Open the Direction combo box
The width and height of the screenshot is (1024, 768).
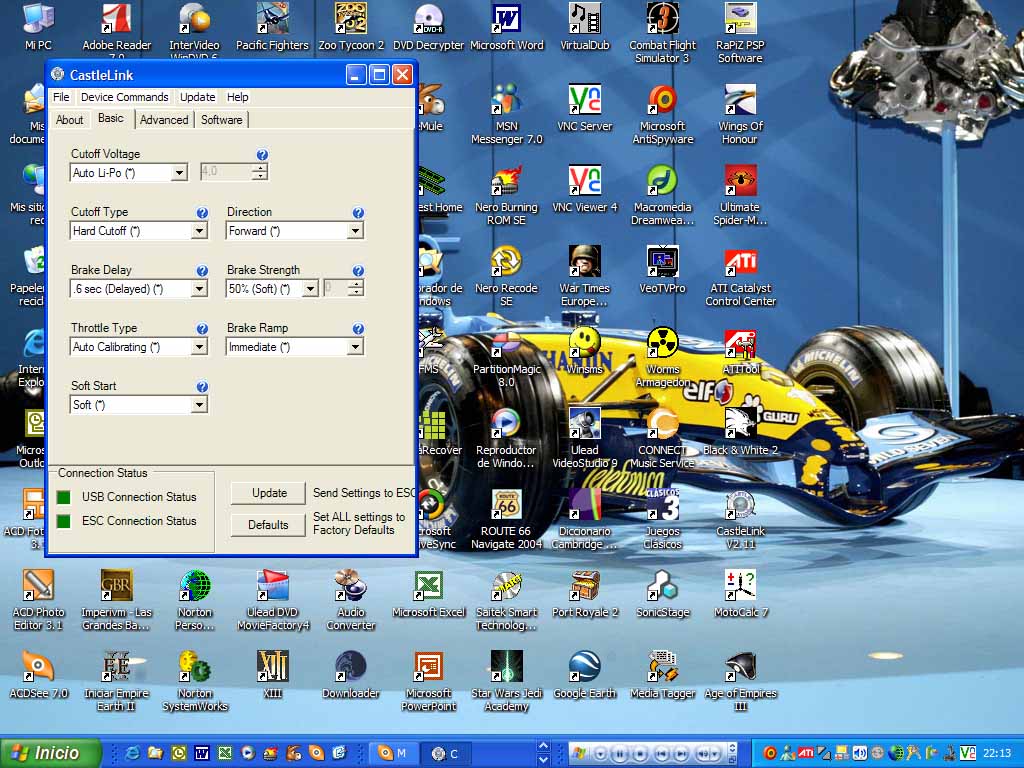pos(355,231)
